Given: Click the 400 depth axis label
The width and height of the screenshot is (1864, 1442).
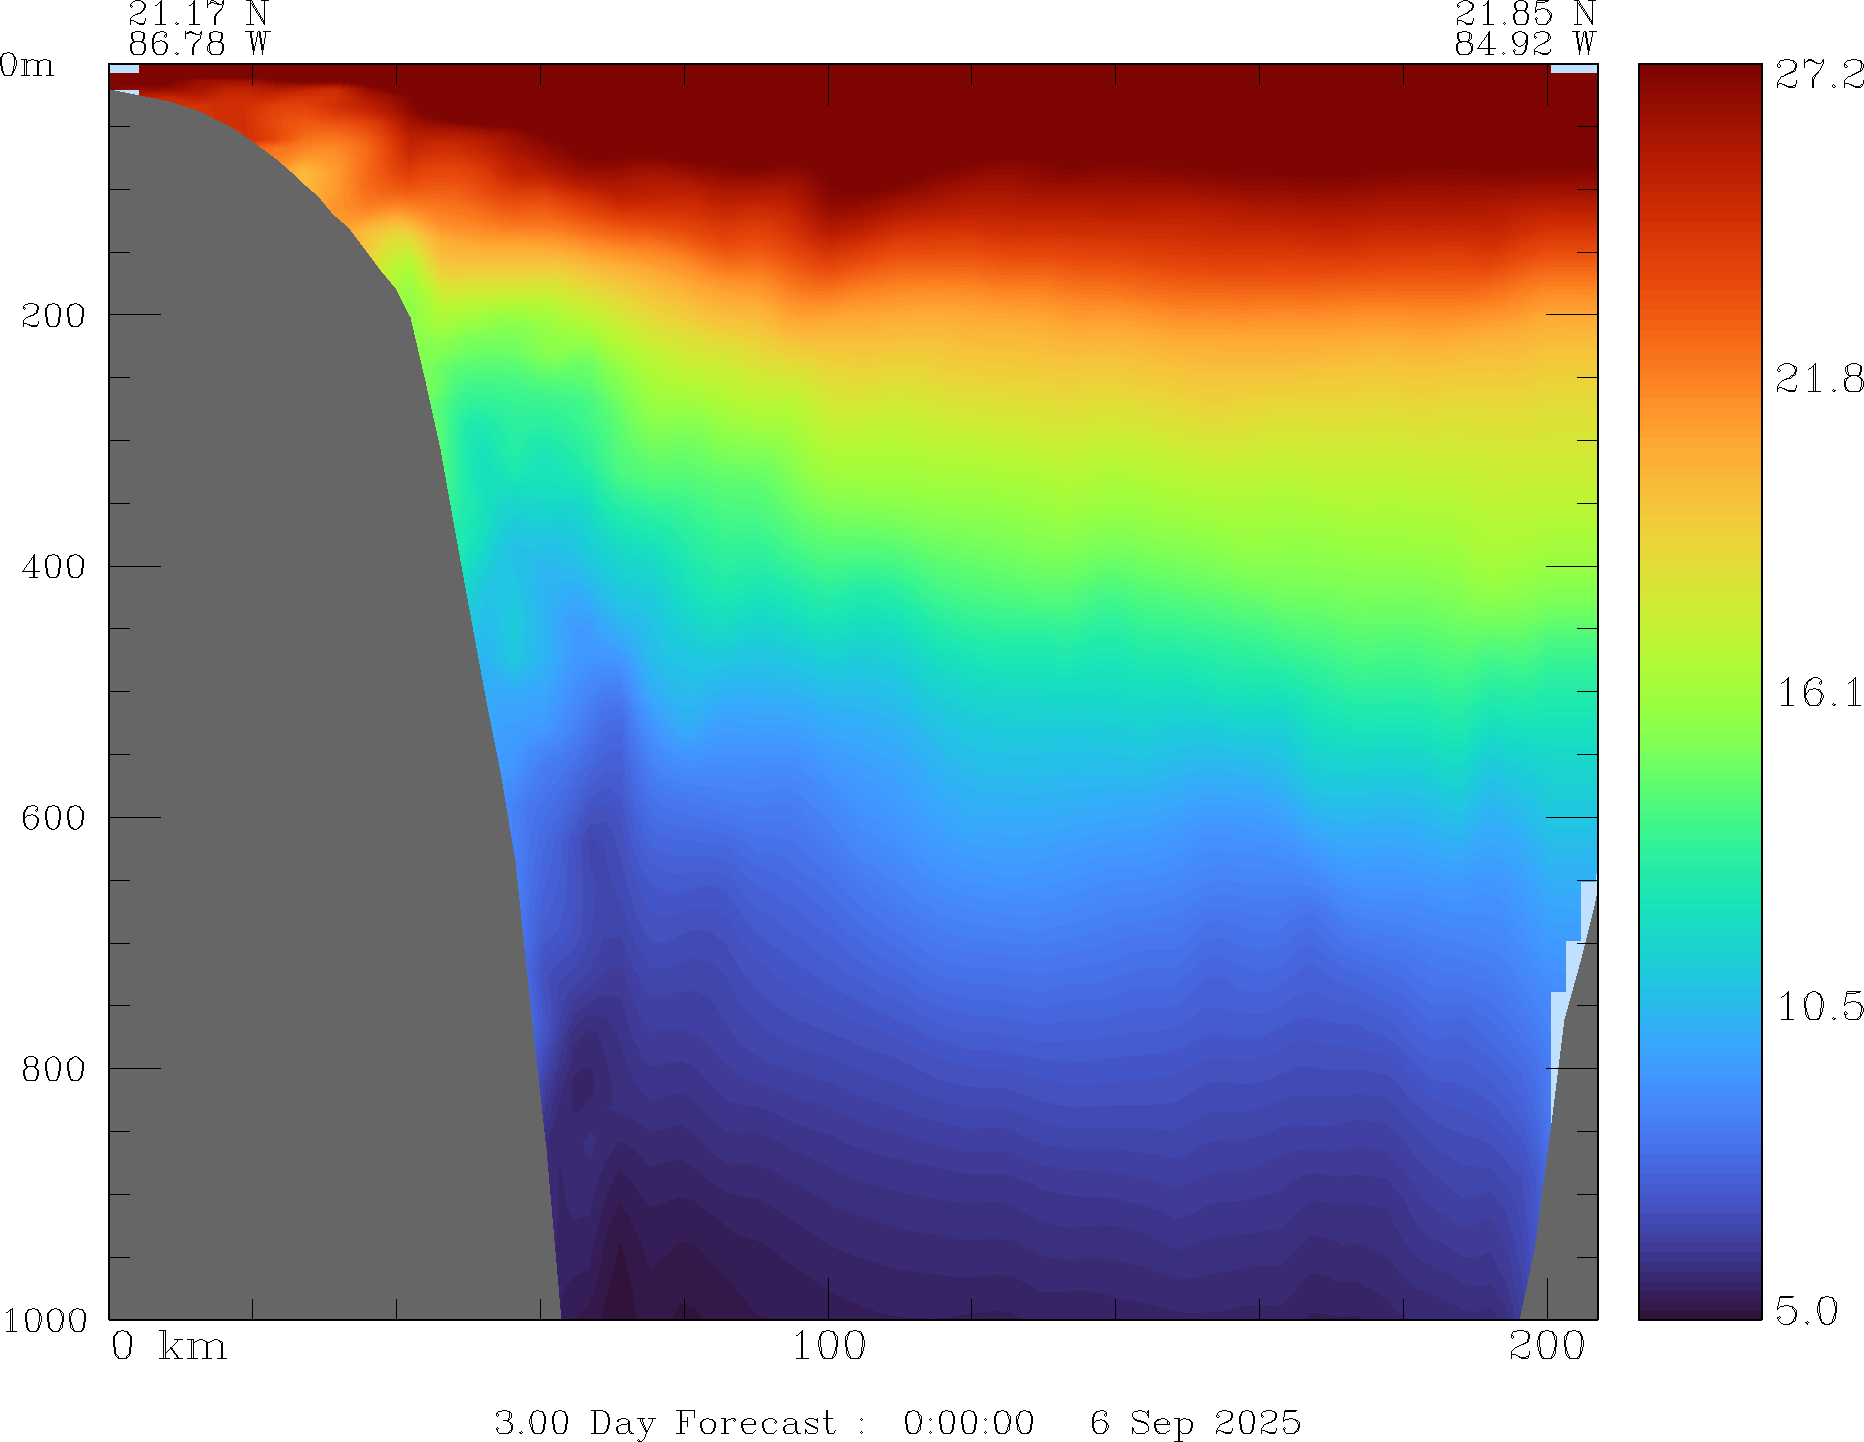Looking at the screenshot, I should pos(54,567).
